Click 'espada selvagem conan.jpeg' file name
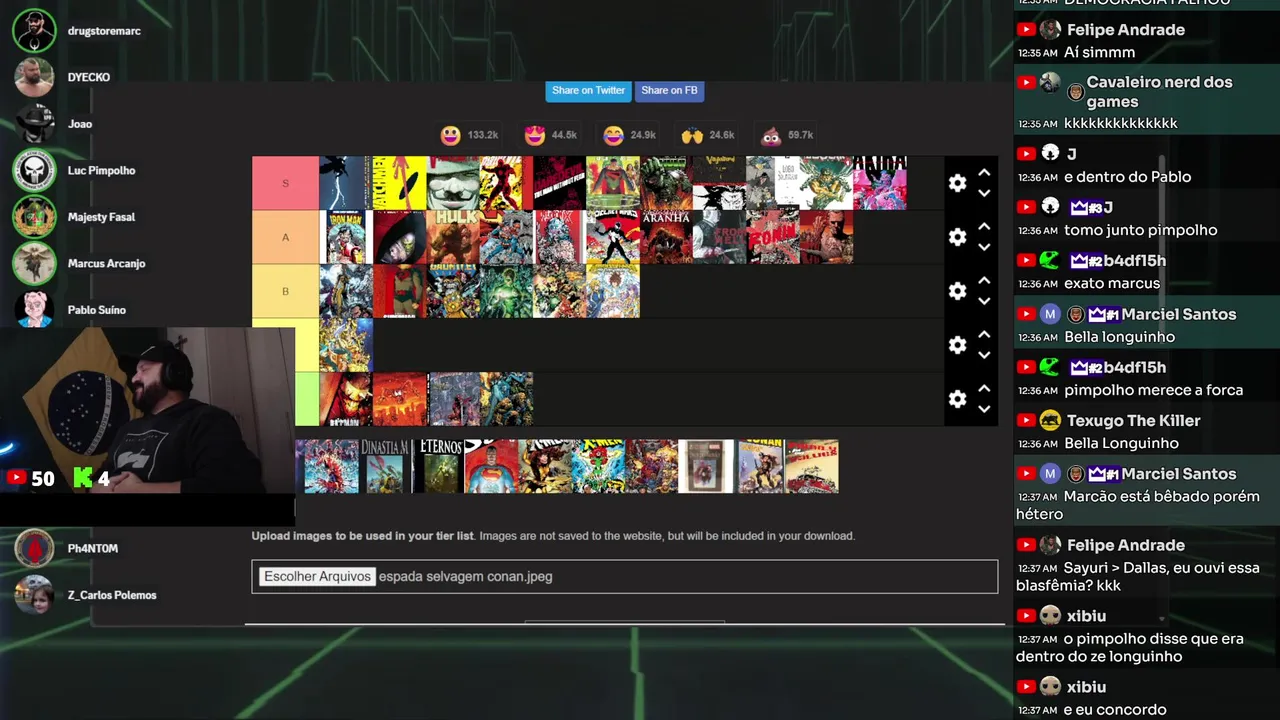This screenshot has height=720, width=1280. 465,577
